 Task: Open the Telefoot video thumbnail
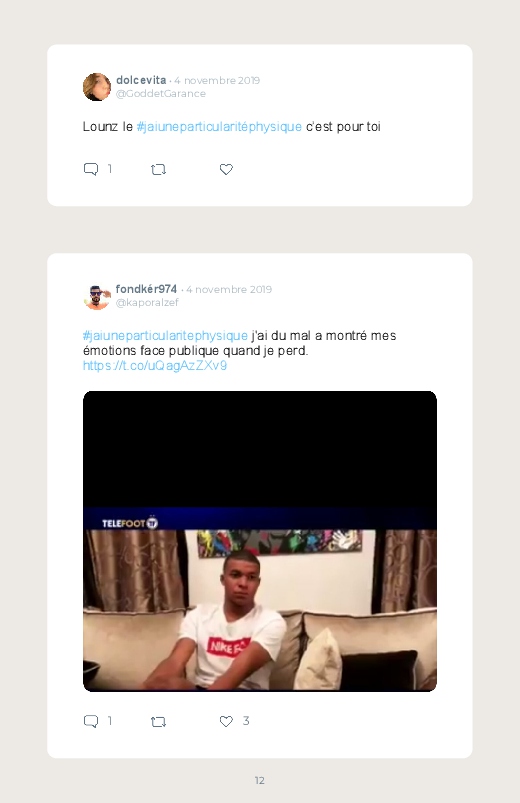(x=260, y=541)
